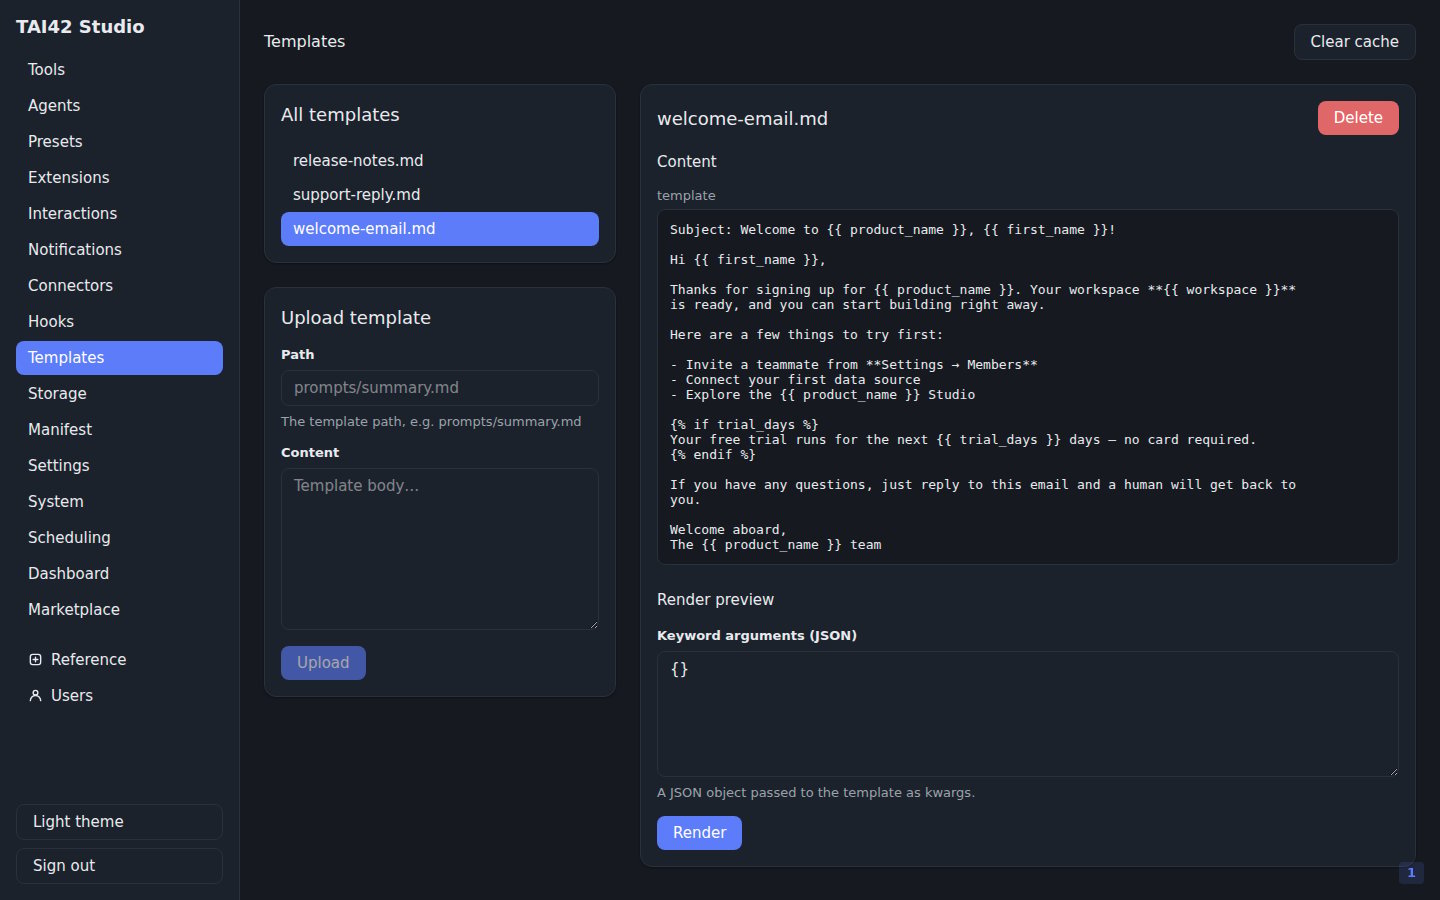Click the Render preview heading
1440x900 pixels.
(715, 600)
